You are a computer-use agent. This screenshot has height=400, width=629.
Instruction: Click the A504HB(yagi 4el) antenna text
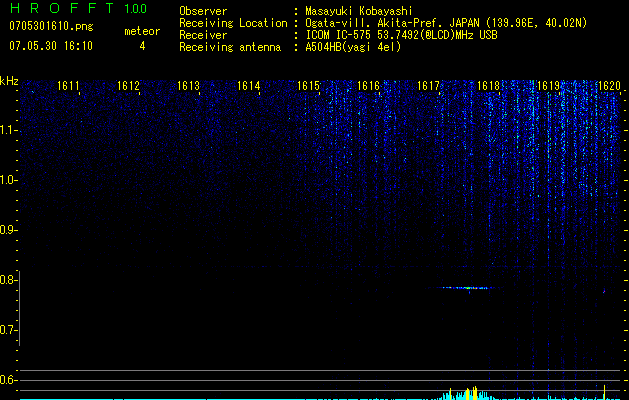pos(353,47)
